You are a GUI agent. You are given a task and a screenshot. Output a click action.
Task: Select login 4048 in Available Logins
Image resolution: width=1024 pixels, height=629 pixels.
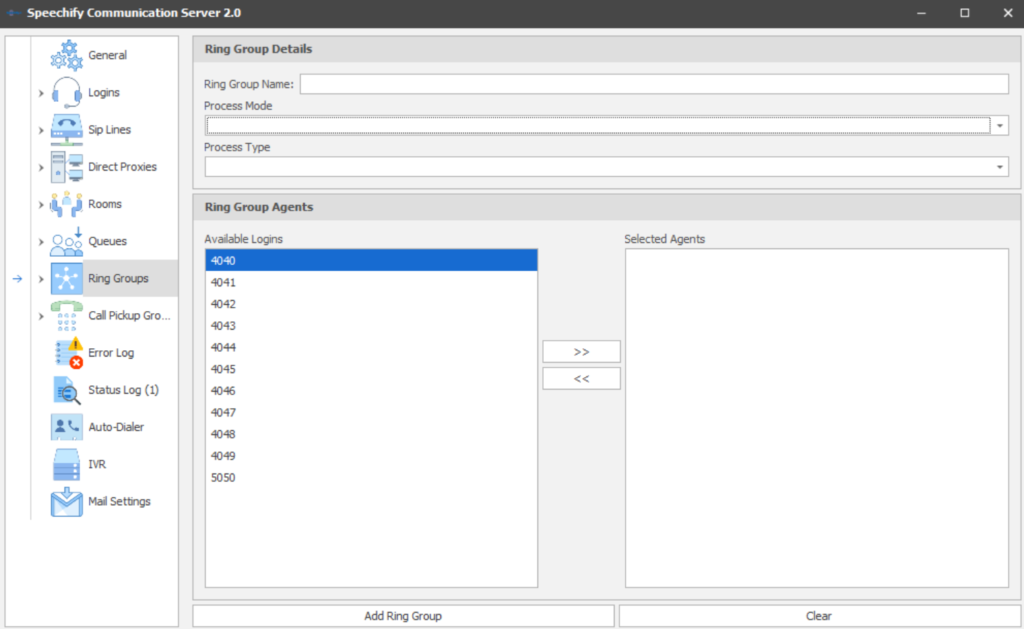point(372,434)
